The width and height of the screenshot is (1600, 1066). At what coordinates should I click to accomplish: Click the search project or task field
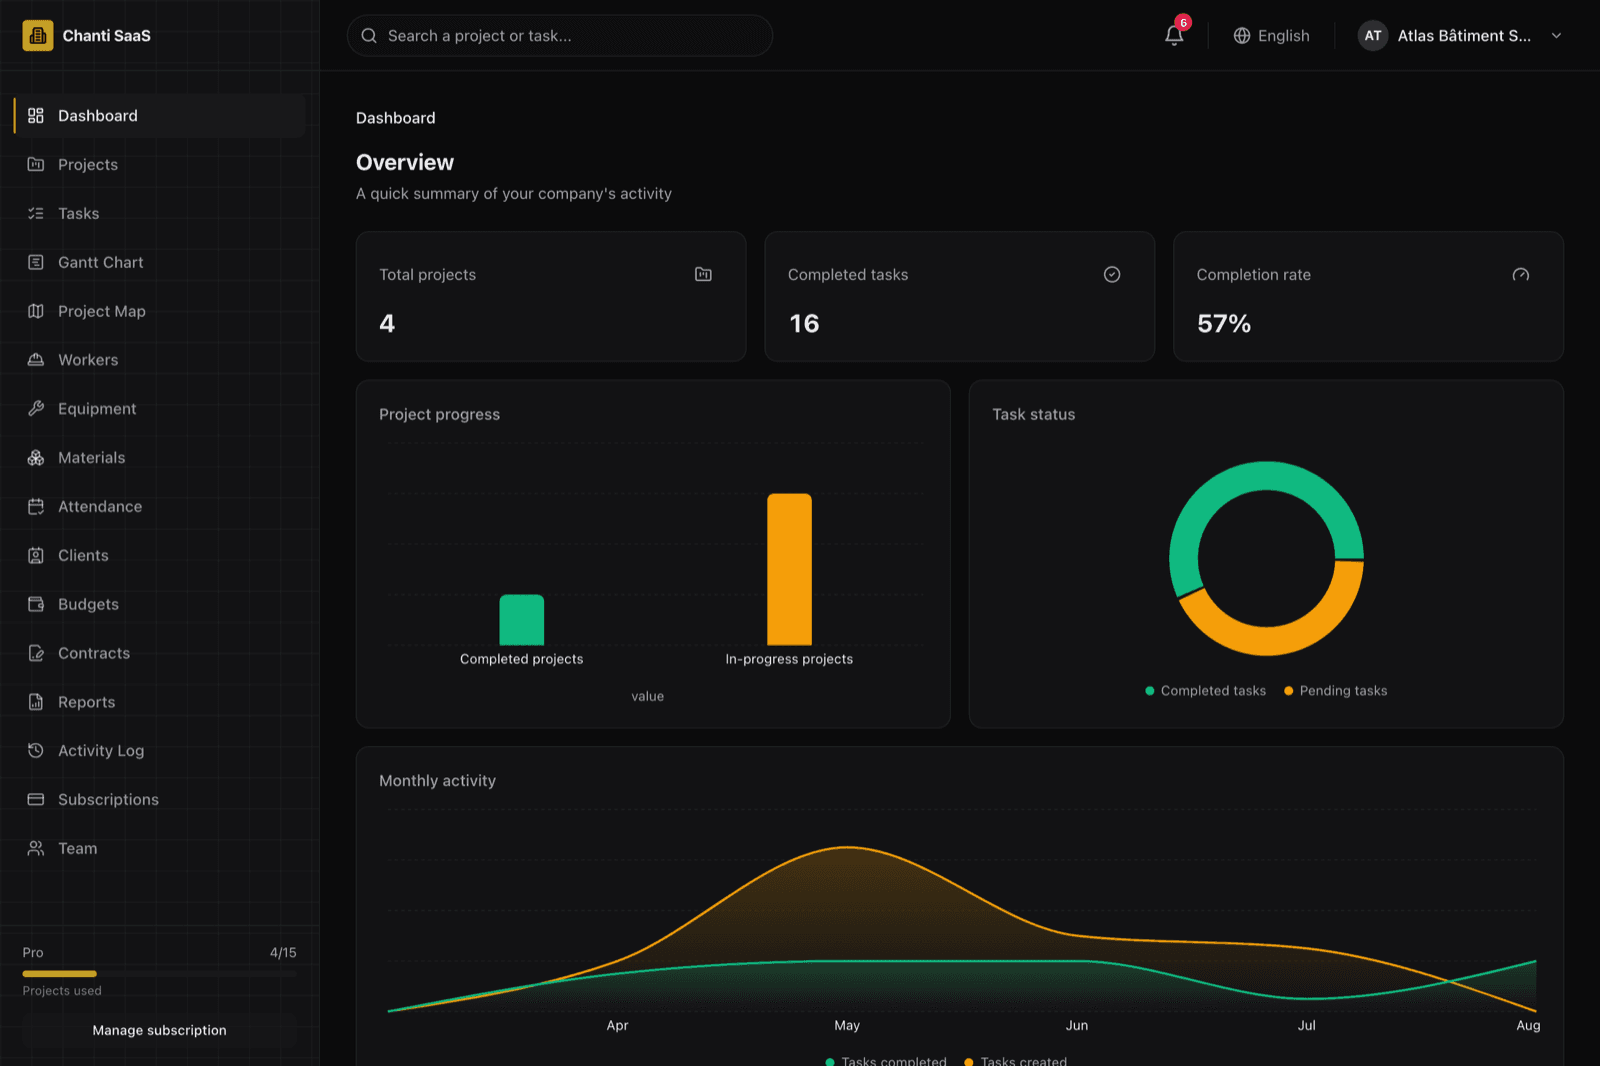(560, 36)
